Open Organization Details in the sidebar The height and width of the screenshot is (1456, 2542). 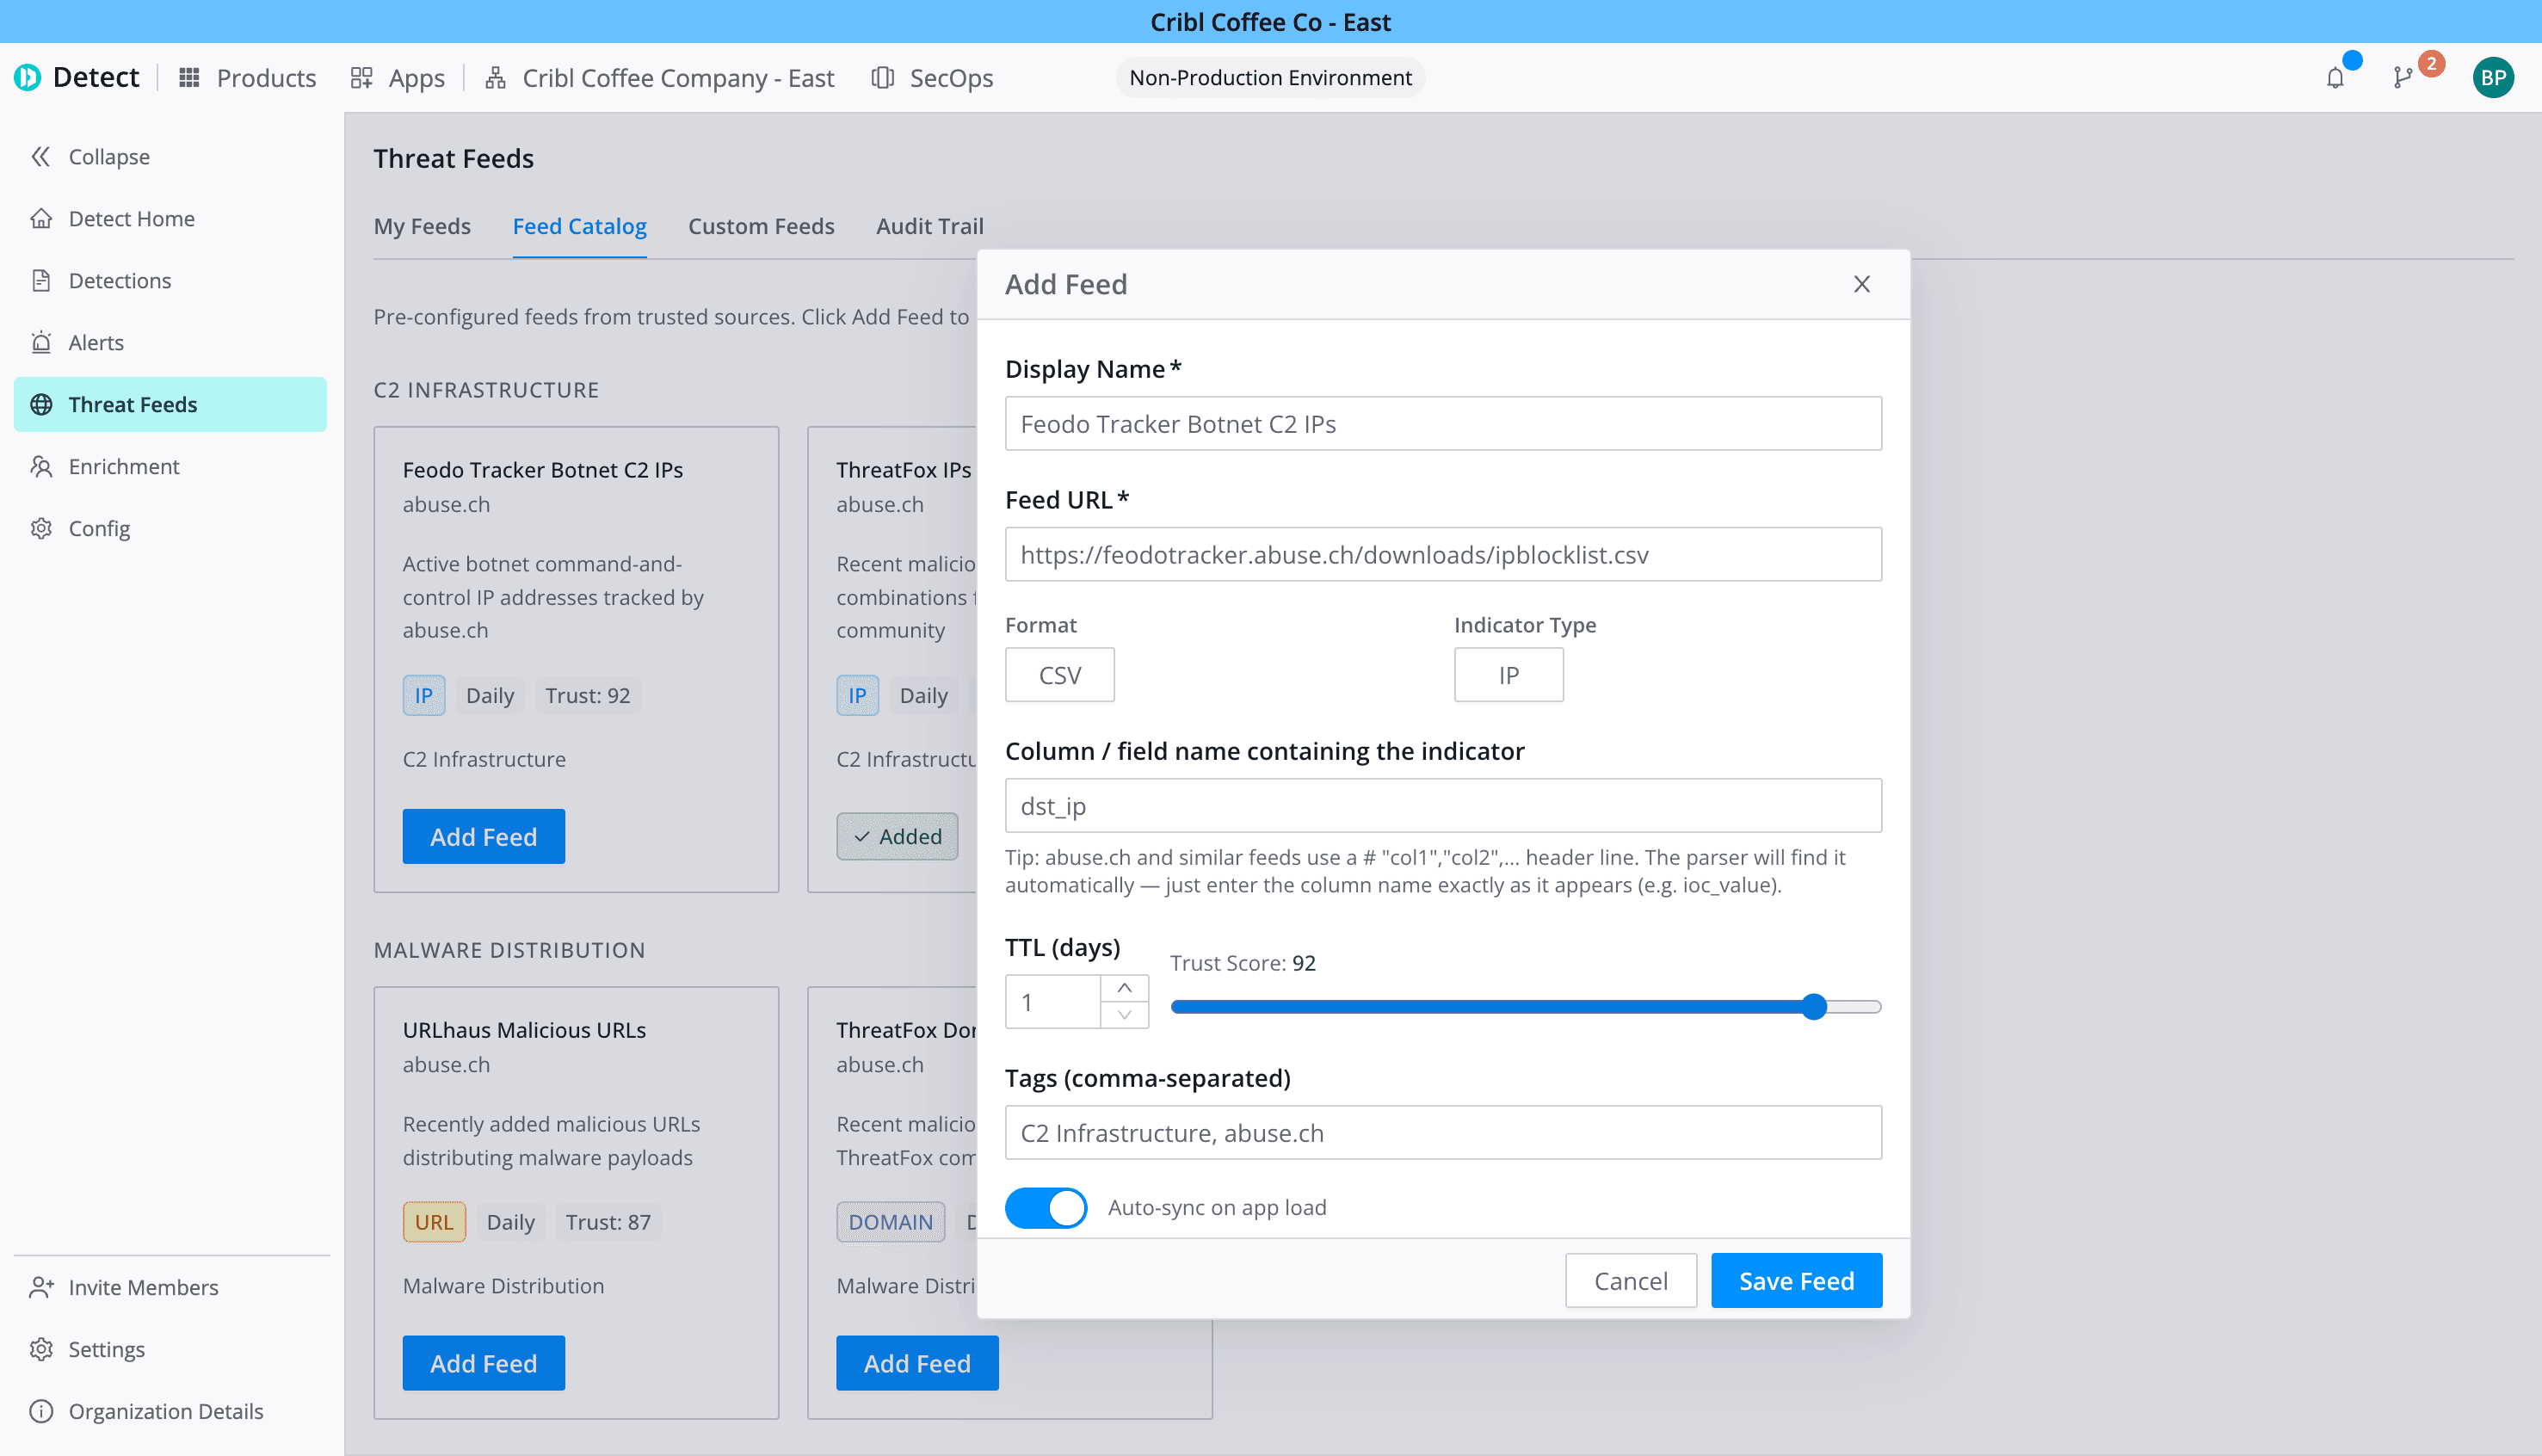click(x=170, y=1411)
